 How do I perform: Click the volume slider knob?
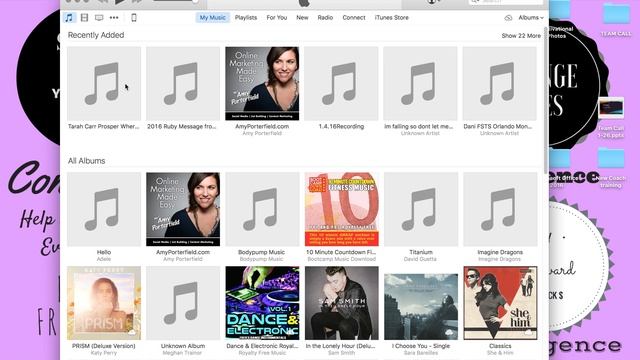click(195, 2)
